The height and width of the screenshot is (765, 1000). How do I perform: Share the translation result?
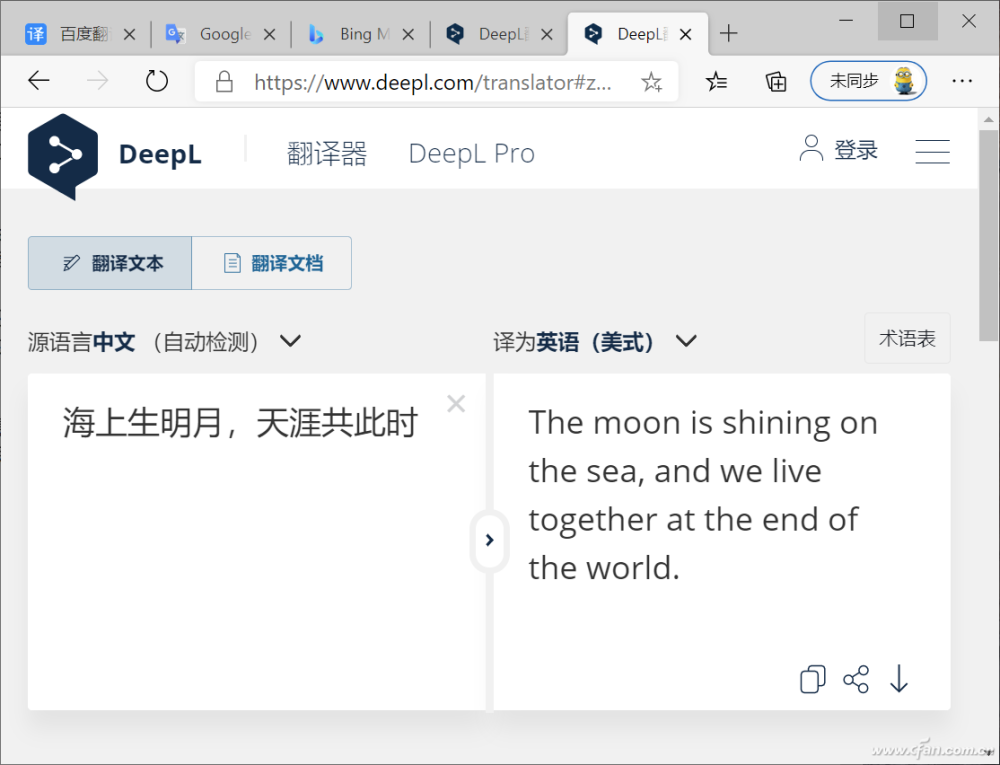[x=856, y=680]
